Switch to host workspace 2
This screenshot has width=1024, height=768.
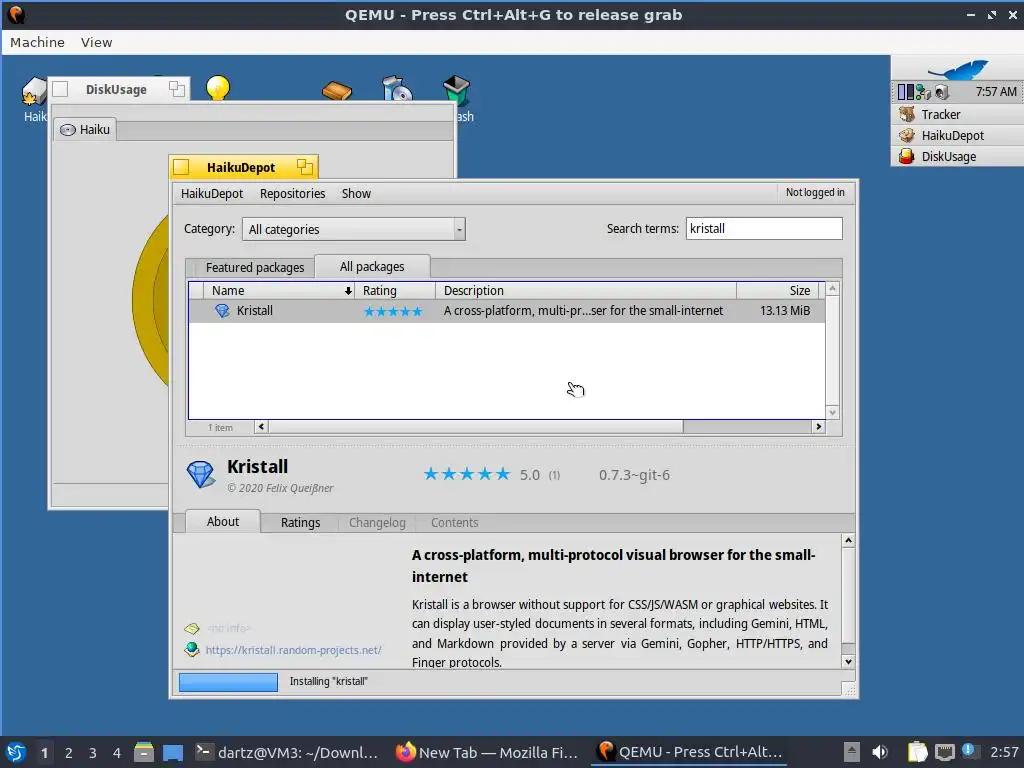(x=68, y=753)
